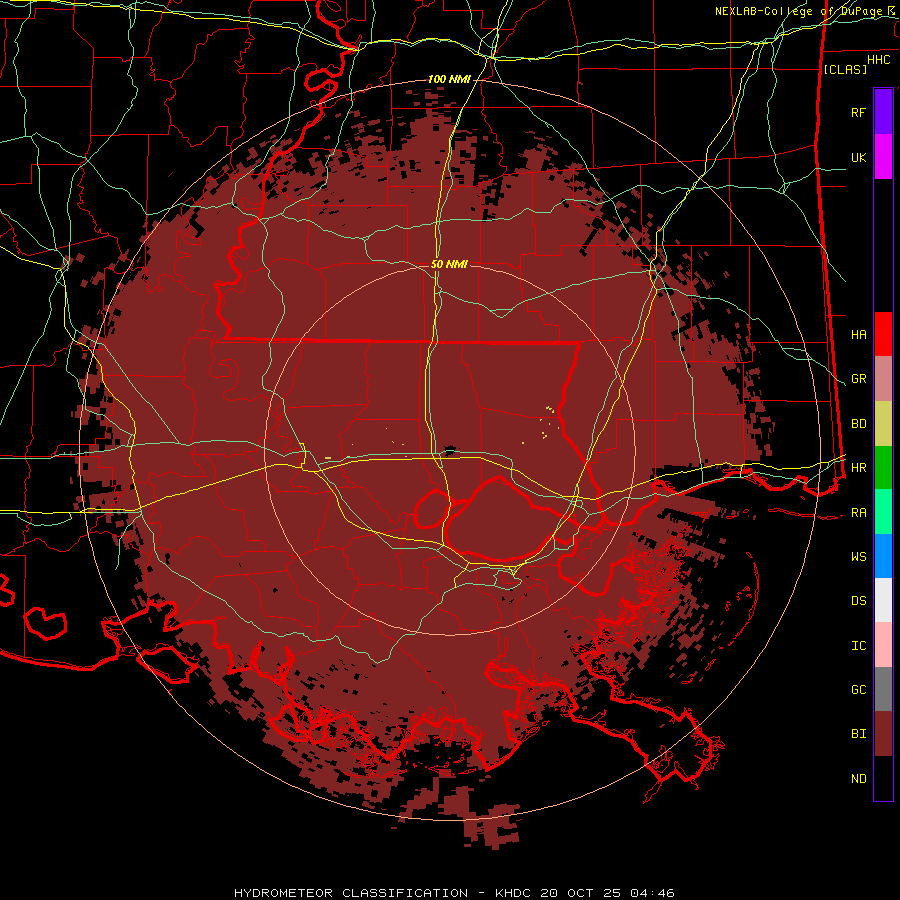The image size is (900, 900).
Task: Click the WS legend label
Action: pyautogui.click(x=858, y=557)
